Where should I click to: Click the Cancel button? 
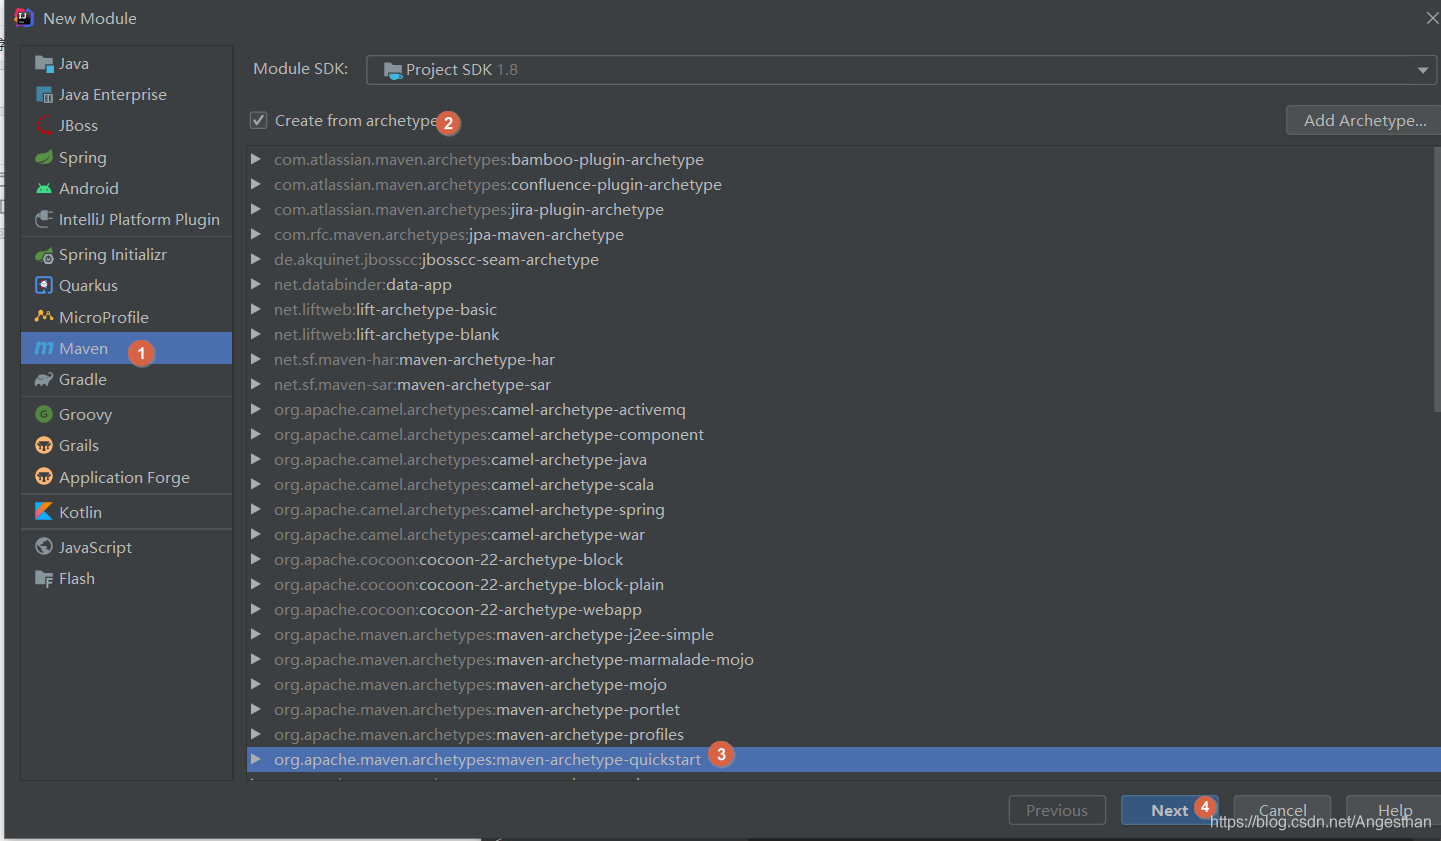pyautogui.click(x=1282, y=810)
